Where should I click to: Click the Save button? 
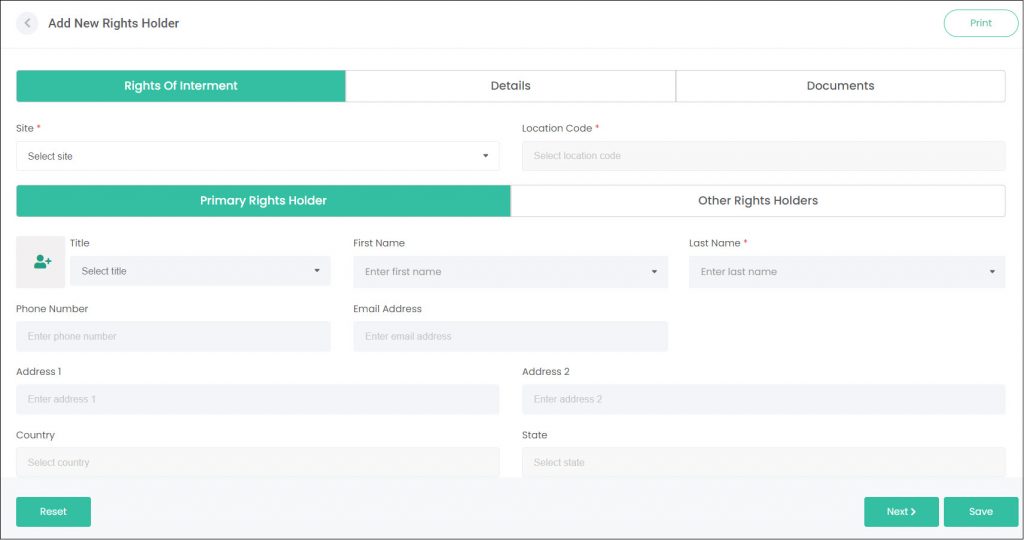[980, 512]
